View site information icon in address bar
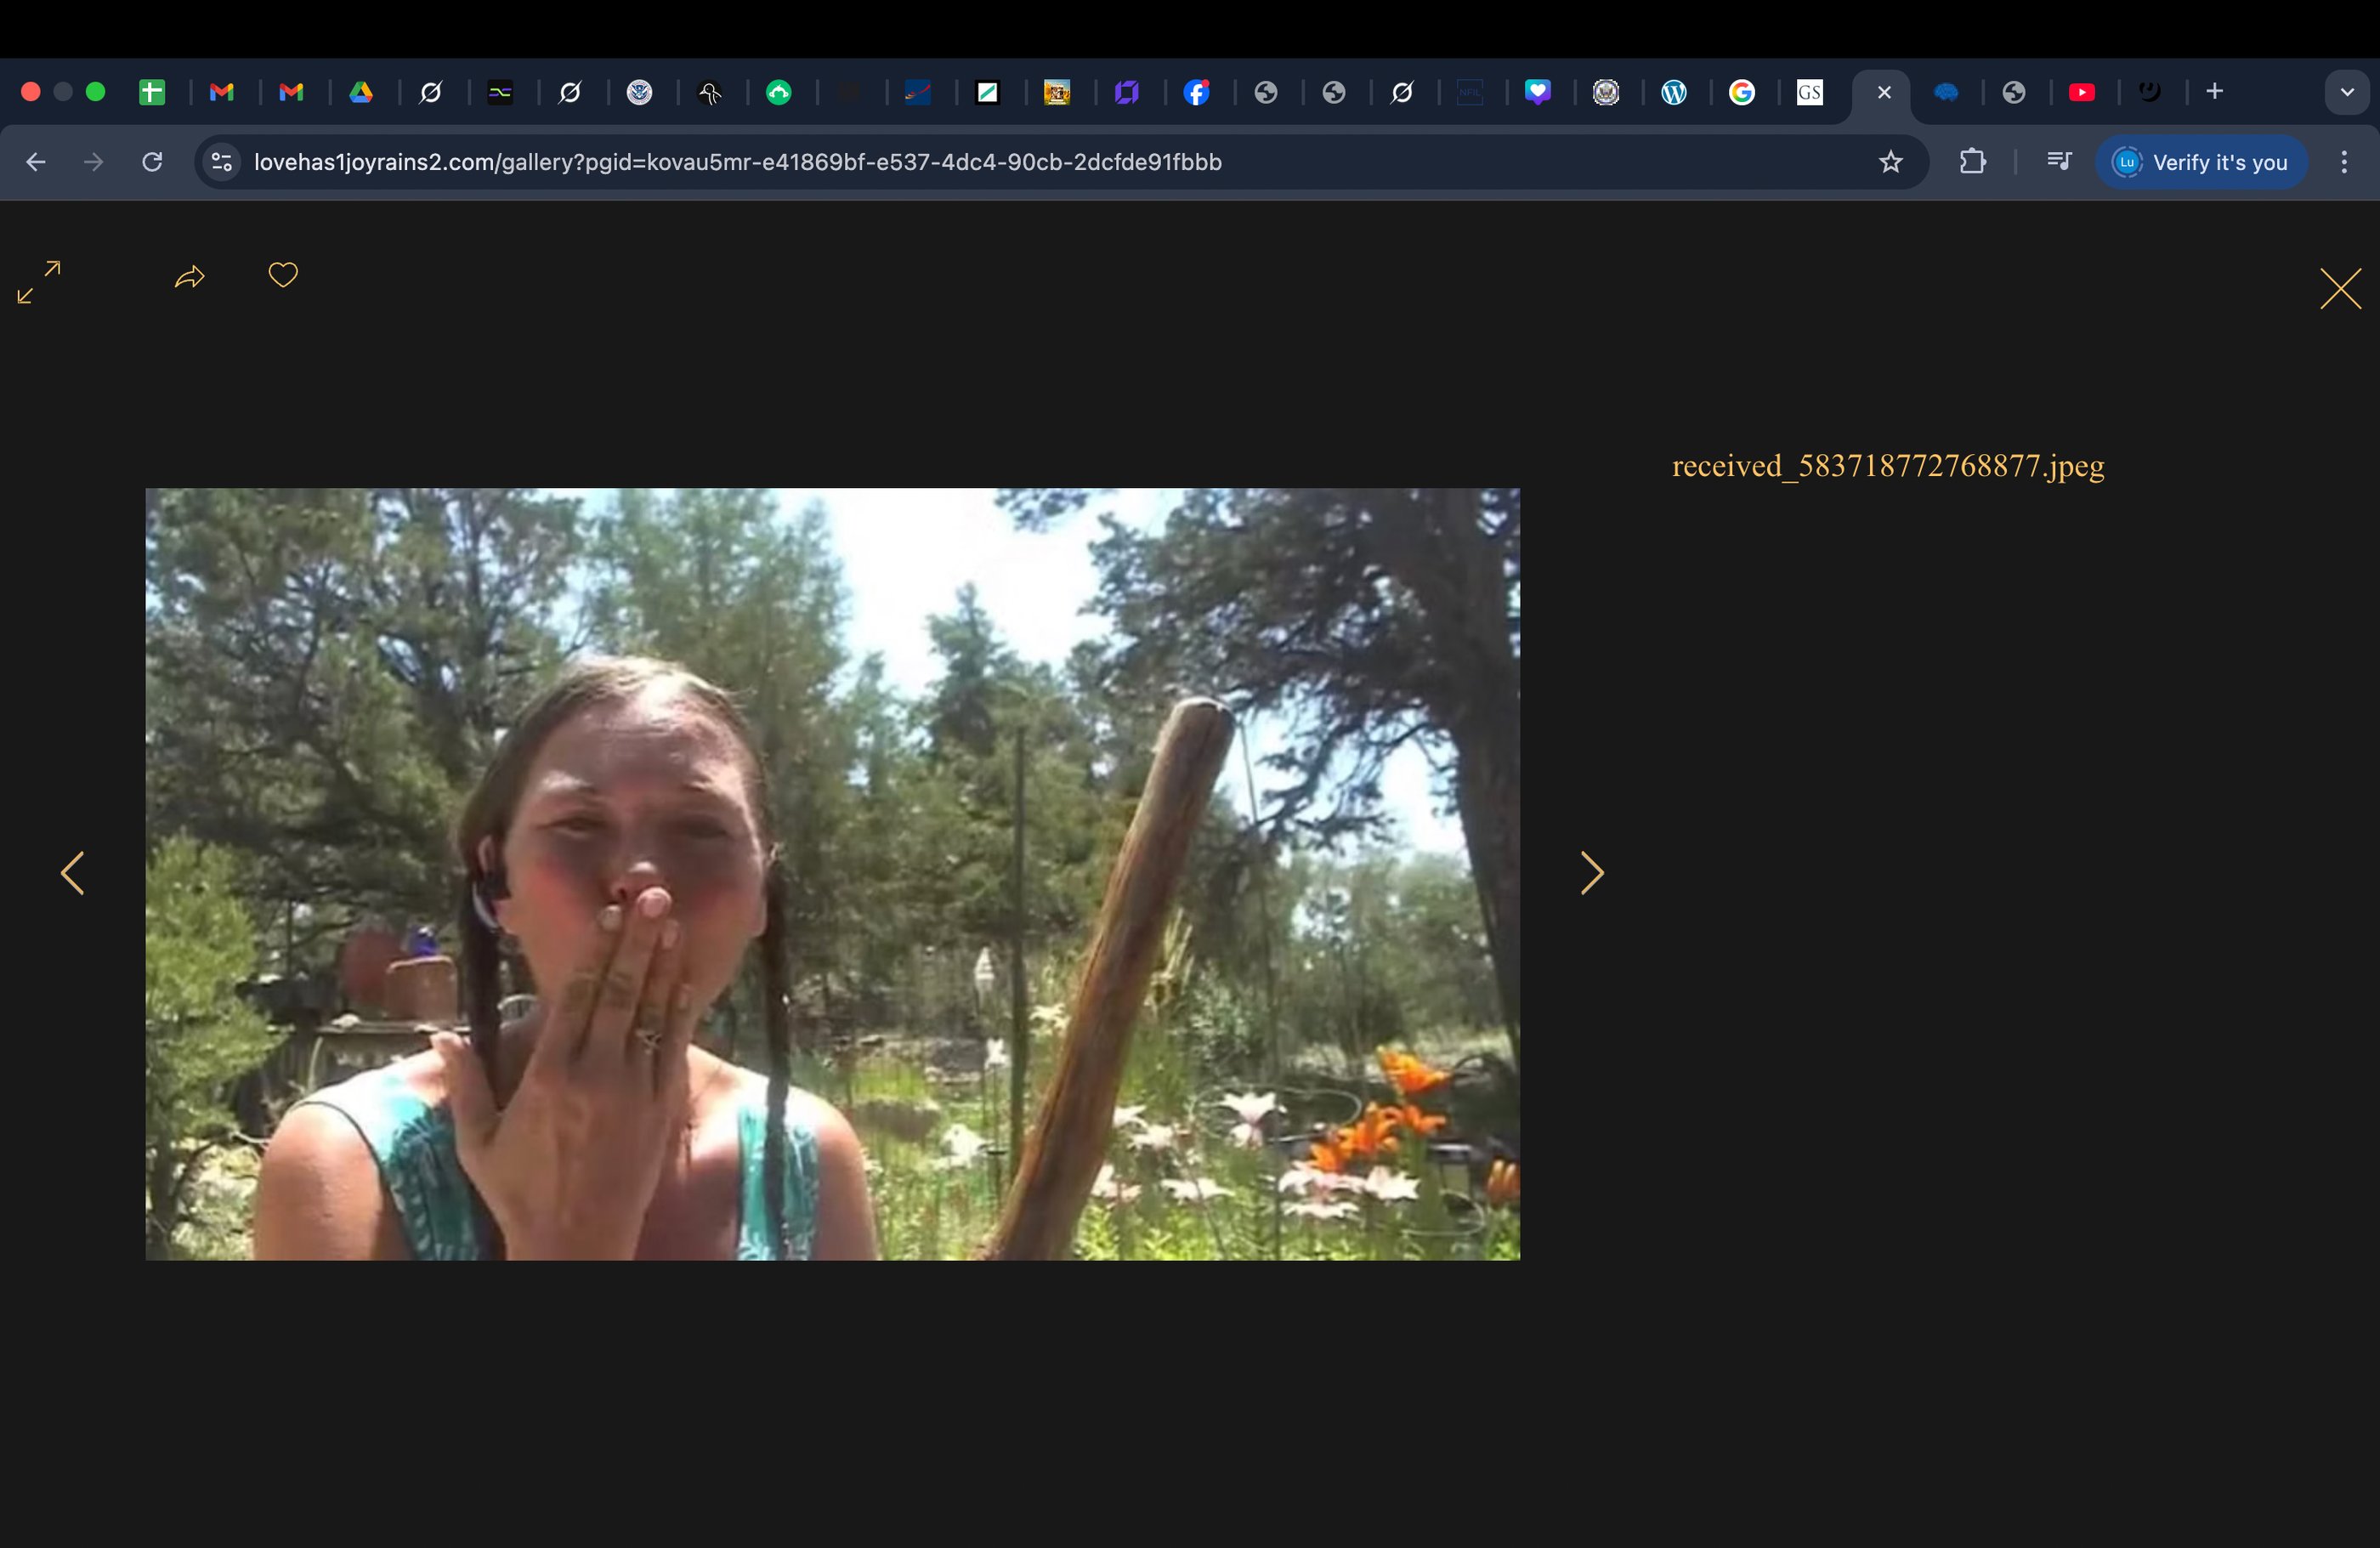 point(222,162)
